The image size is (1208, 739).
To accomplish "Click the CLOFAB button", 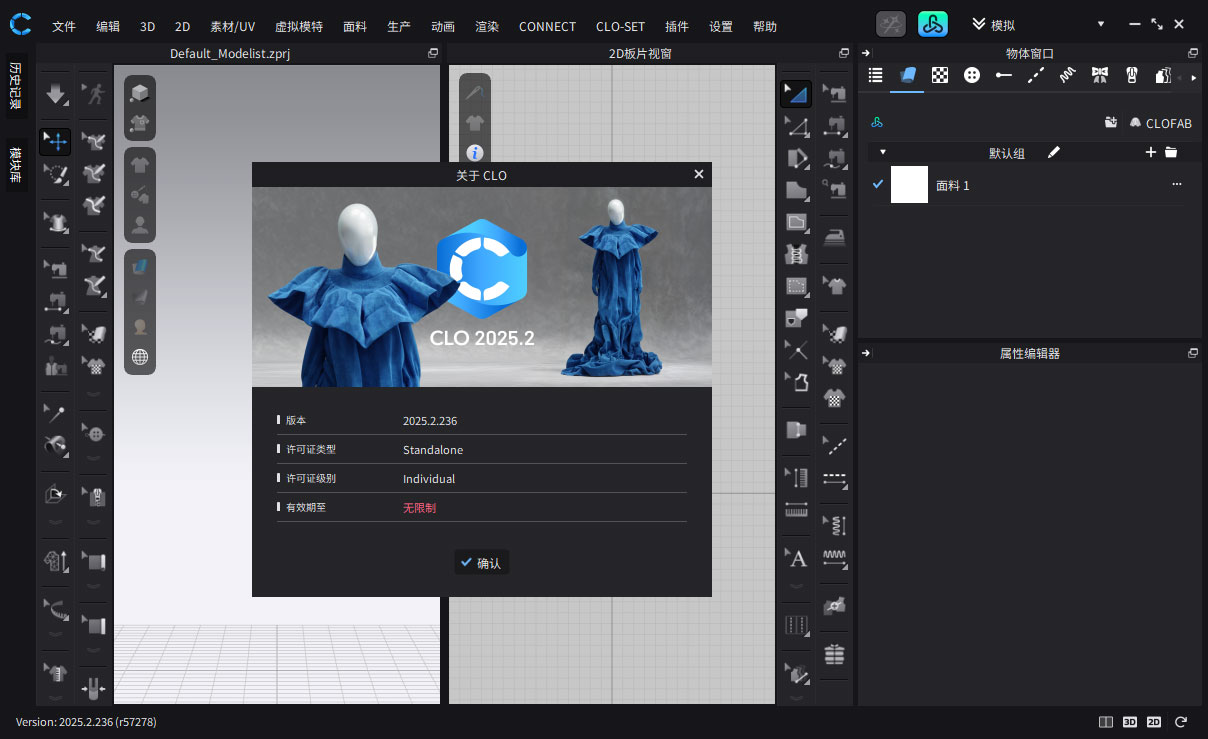I will [1160, 123].
